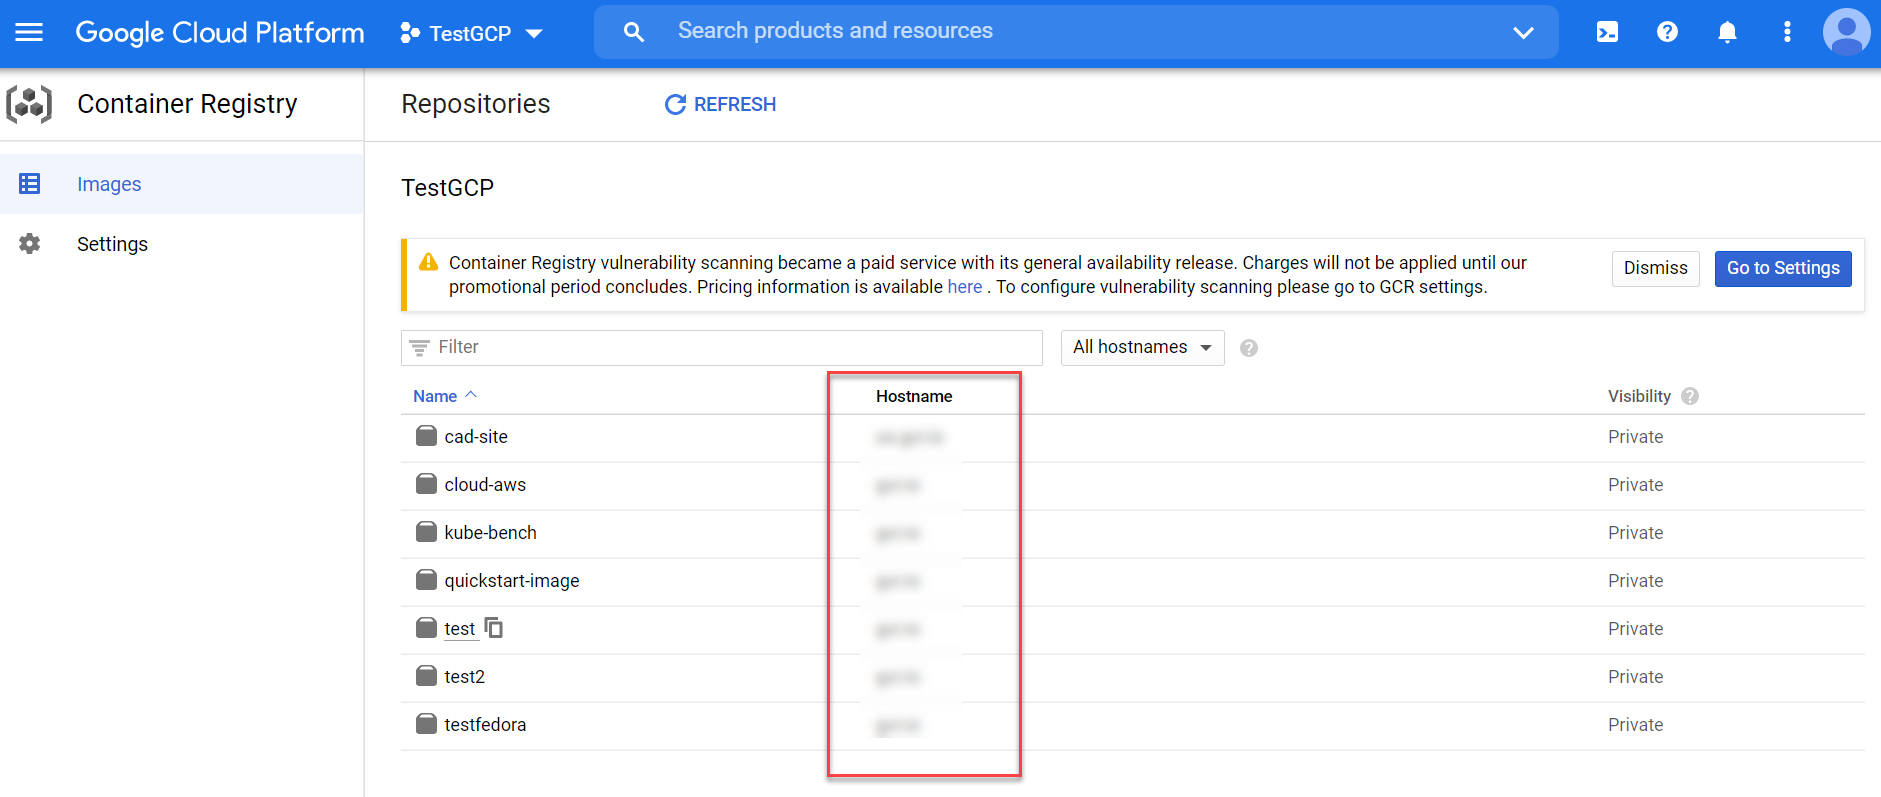1881x797 pixels.
Task: Select Images in the sidebar
Action: [x=182, y=184]
